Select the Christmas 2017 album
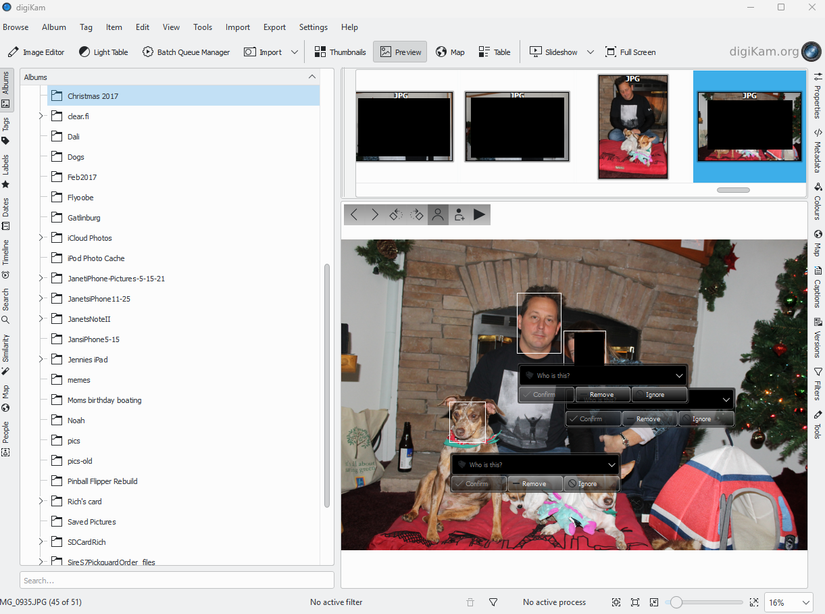Screen dimensions: 825x614 coord(95,96)
